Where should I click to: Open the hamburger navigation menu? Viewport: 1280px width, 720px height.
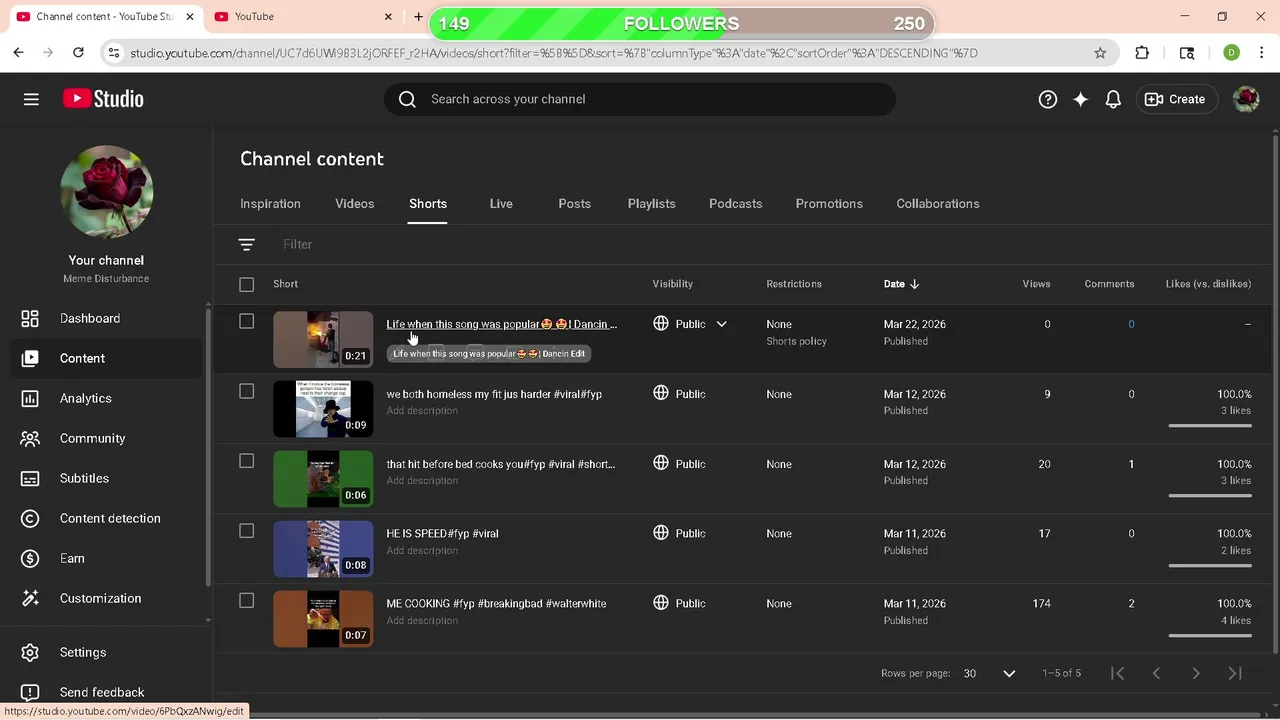pyautogui.click(x=31, y=99)
